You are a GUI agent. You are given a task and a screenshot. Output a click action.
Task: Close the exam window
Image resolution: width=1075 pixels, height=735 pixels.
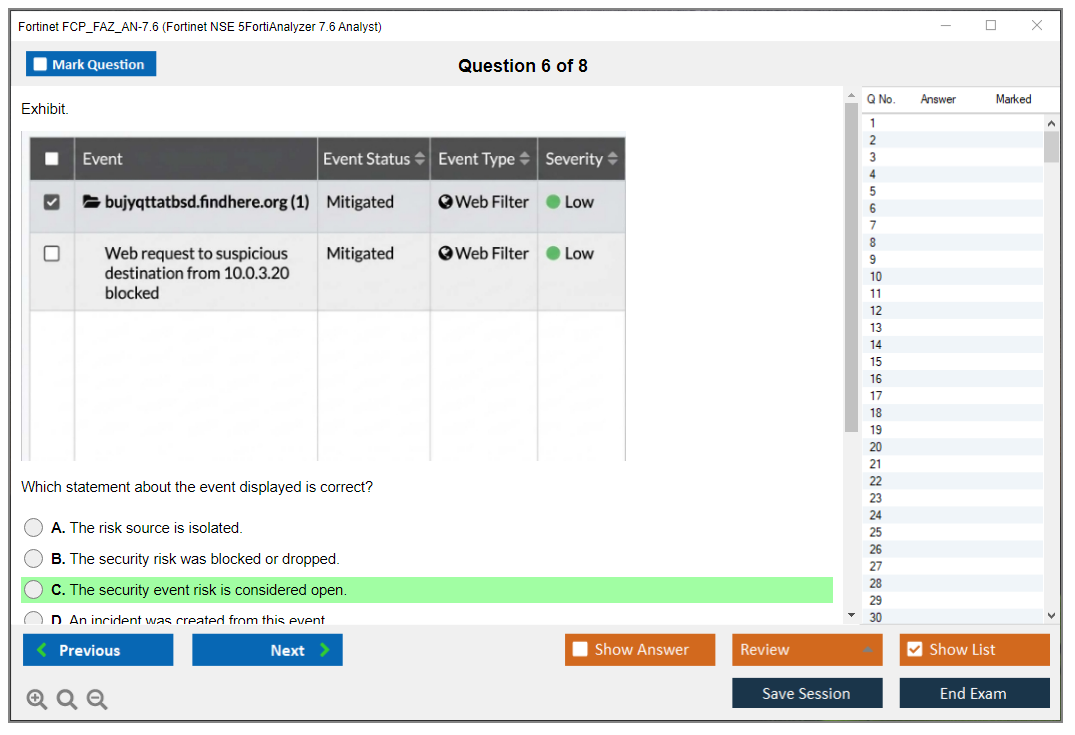coord(1037,25)
